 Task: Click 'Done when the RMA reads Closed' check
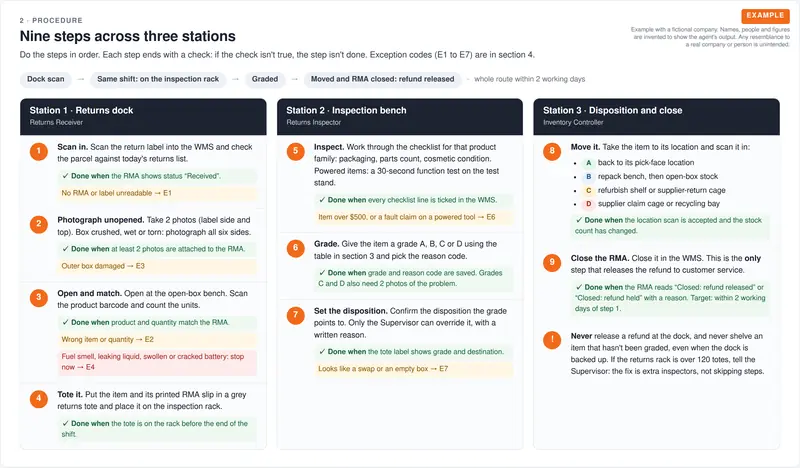pos(670,298)
